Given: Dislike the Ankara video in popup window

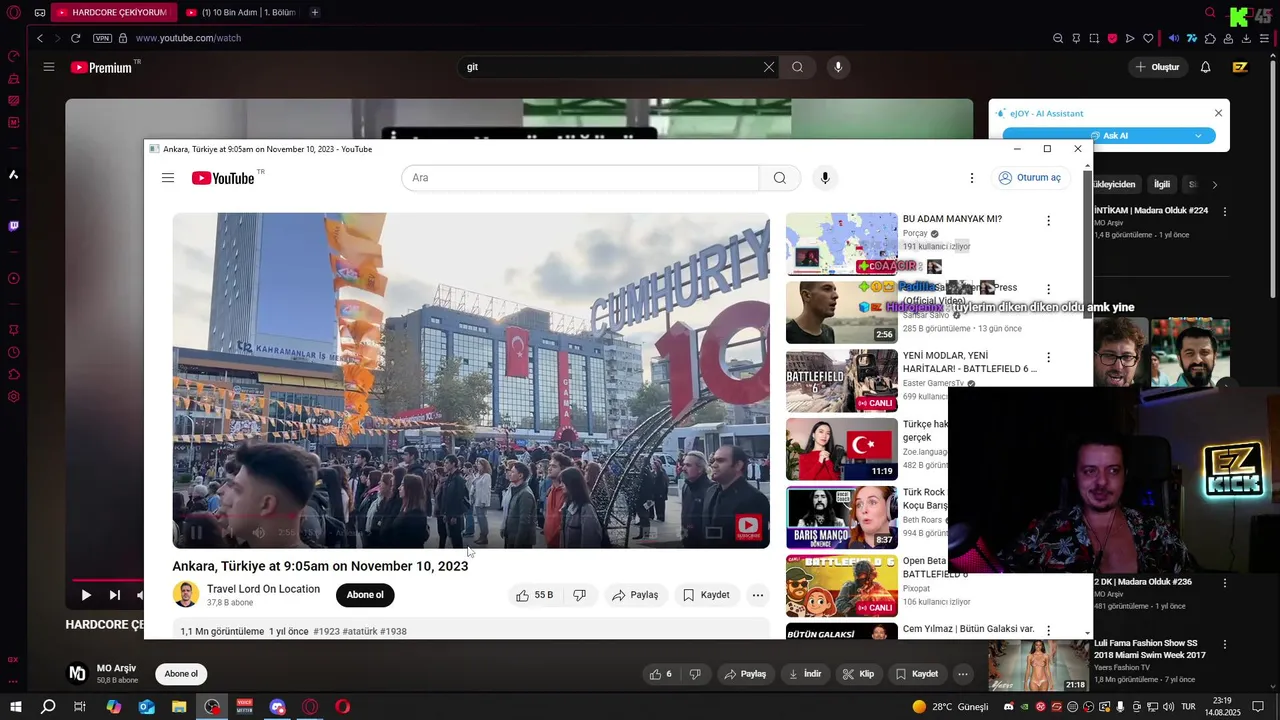Looking at the screenshot, I should coord(579,595).
